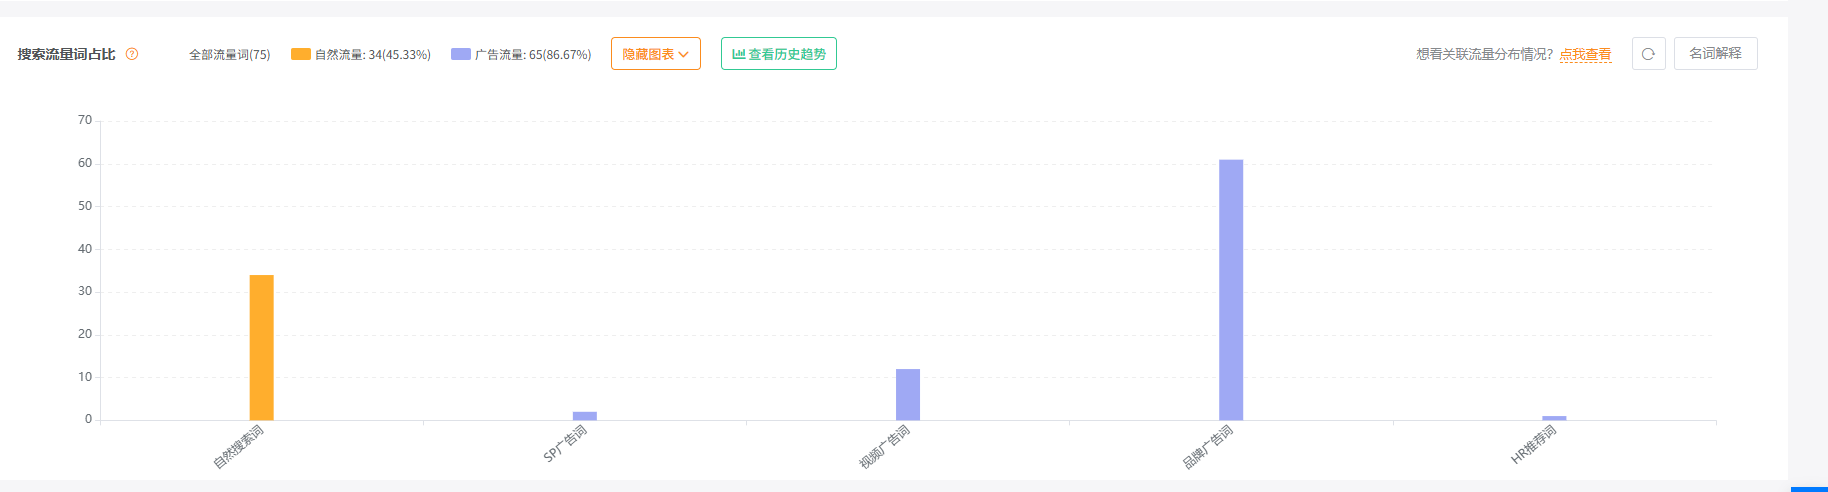The height and width of the screenshot is (492, 1828).
Task: Click the orange 自然流量 color swatch
Action: click(x=301, y=54)
